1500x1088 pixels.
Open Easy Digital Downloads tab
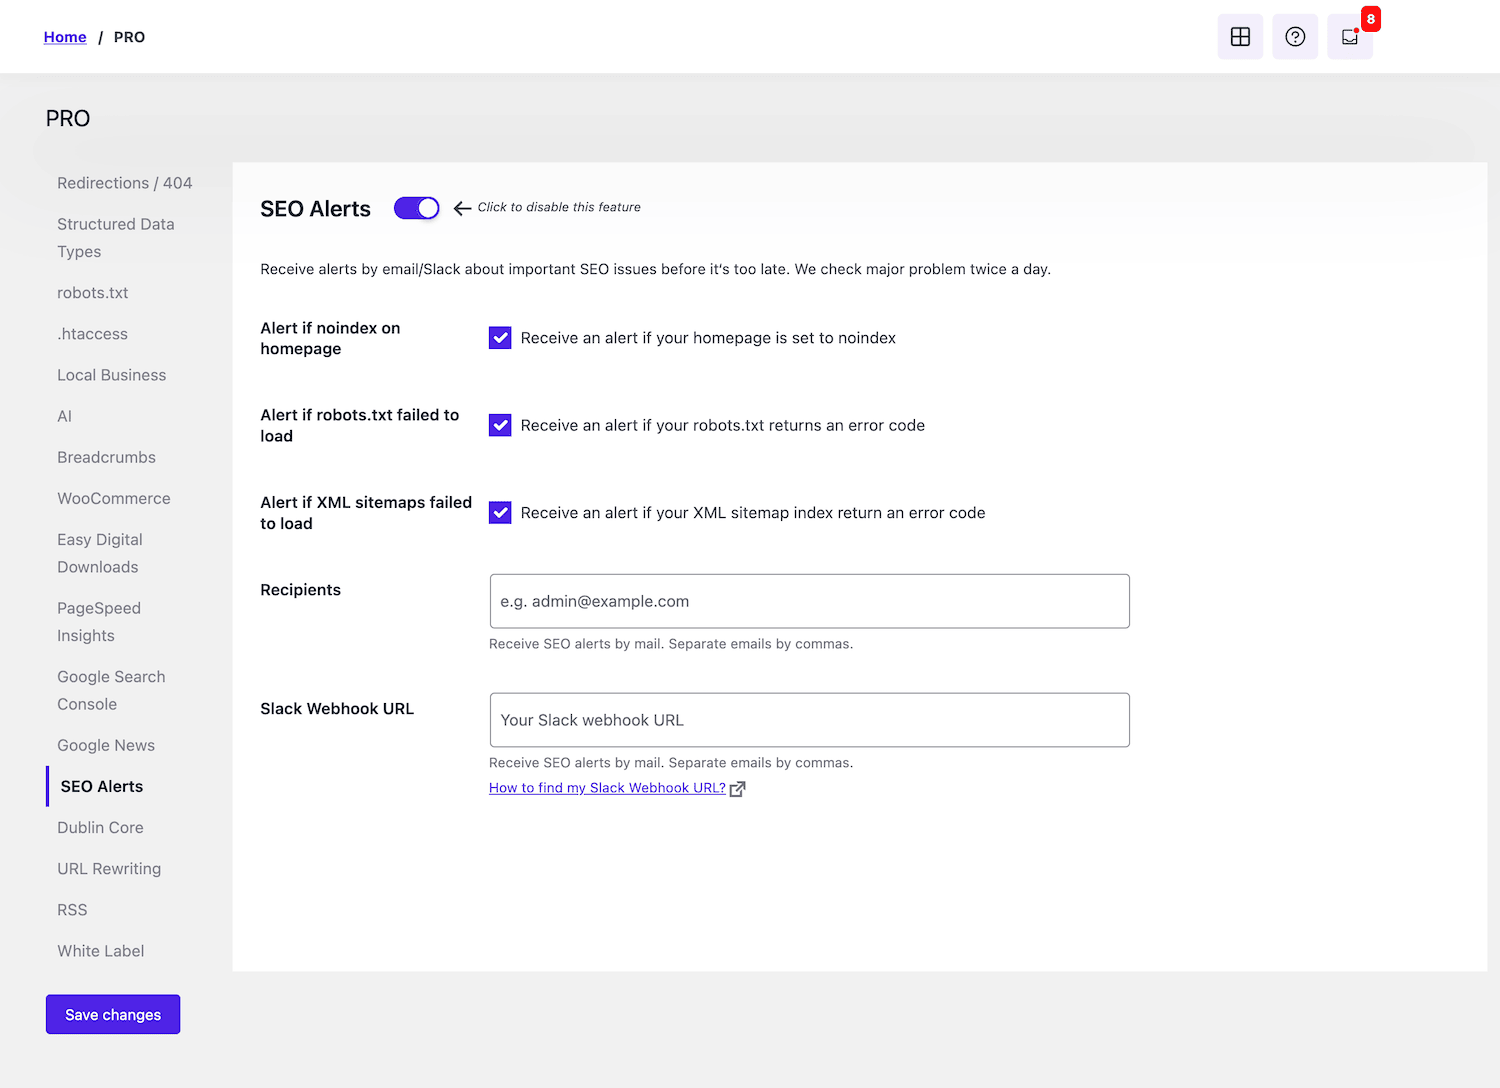pos(100,553)
